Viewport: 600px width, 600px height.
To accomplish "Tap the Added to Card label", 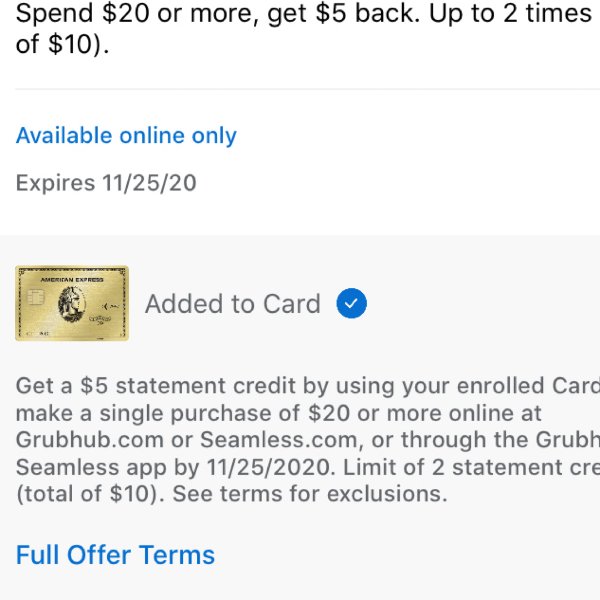I will [x=233, y=304].
